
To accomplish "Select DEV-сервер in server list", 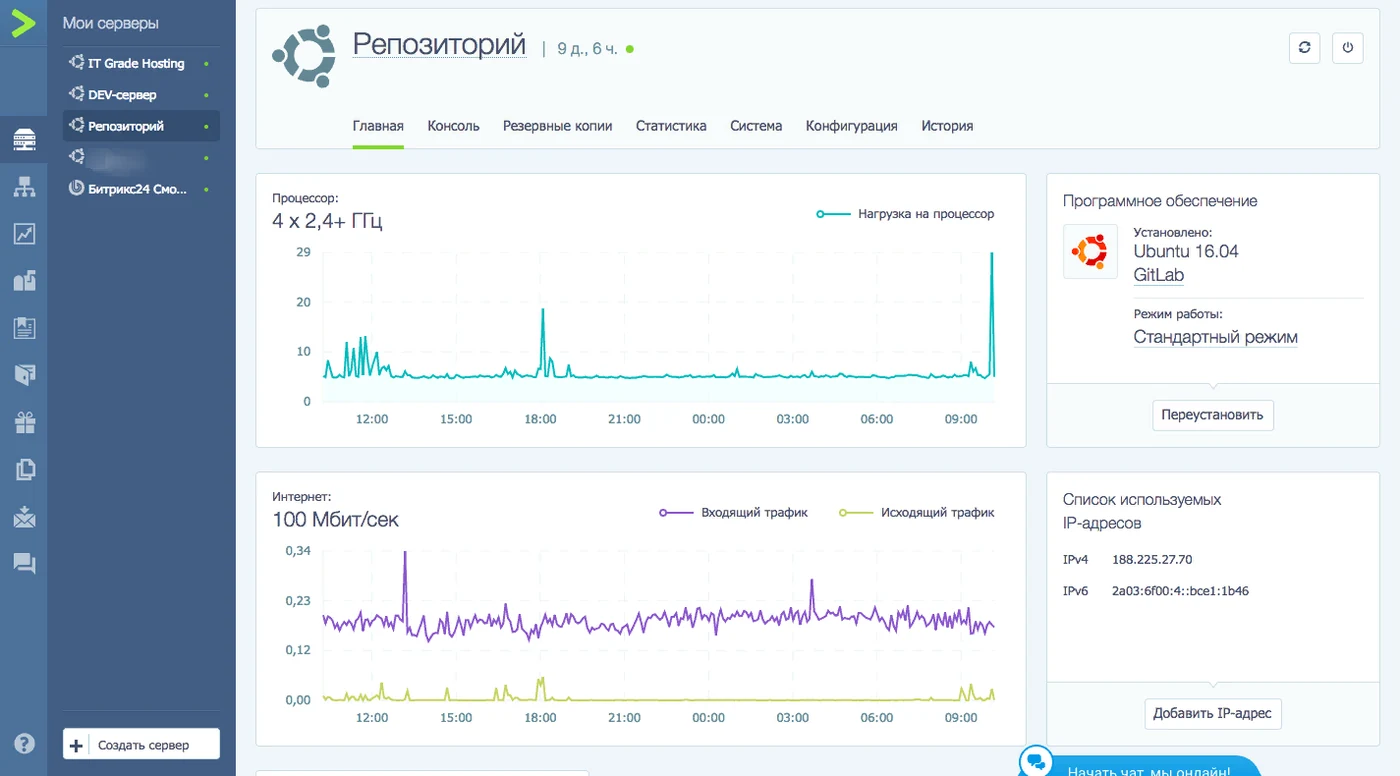I will 141,95.
